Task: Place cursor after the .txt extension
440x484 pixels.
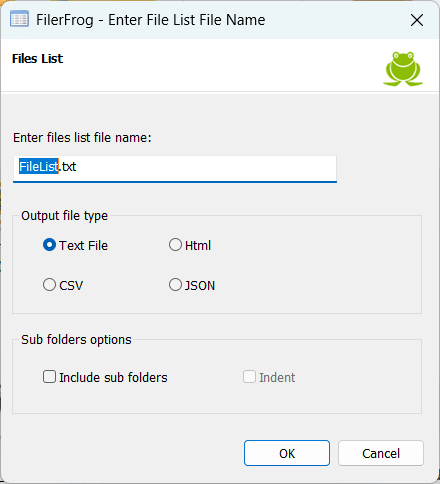Action: [77, 166]
